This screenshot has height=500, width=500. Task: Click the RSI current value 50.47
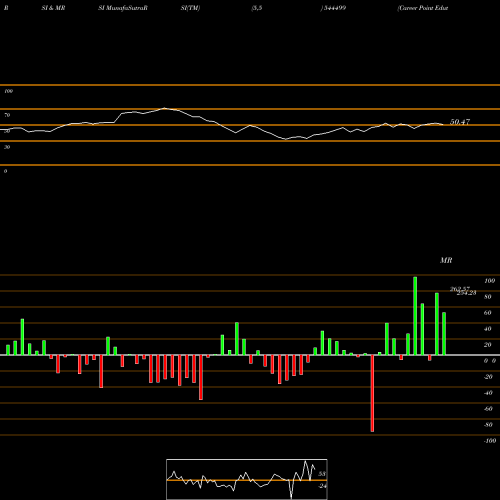[460, 122]
